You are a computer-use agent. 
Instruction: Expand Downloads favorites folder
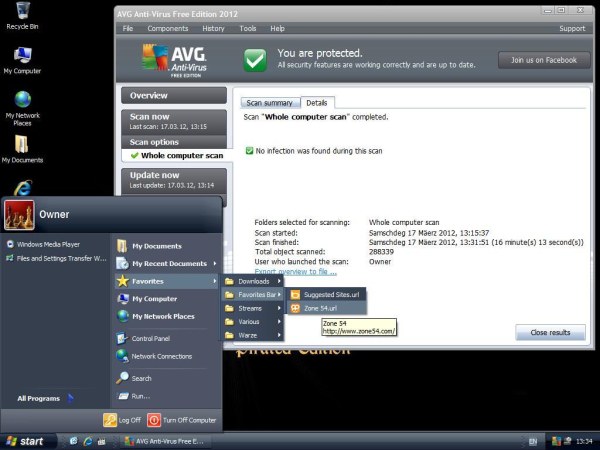pos(253,281)
